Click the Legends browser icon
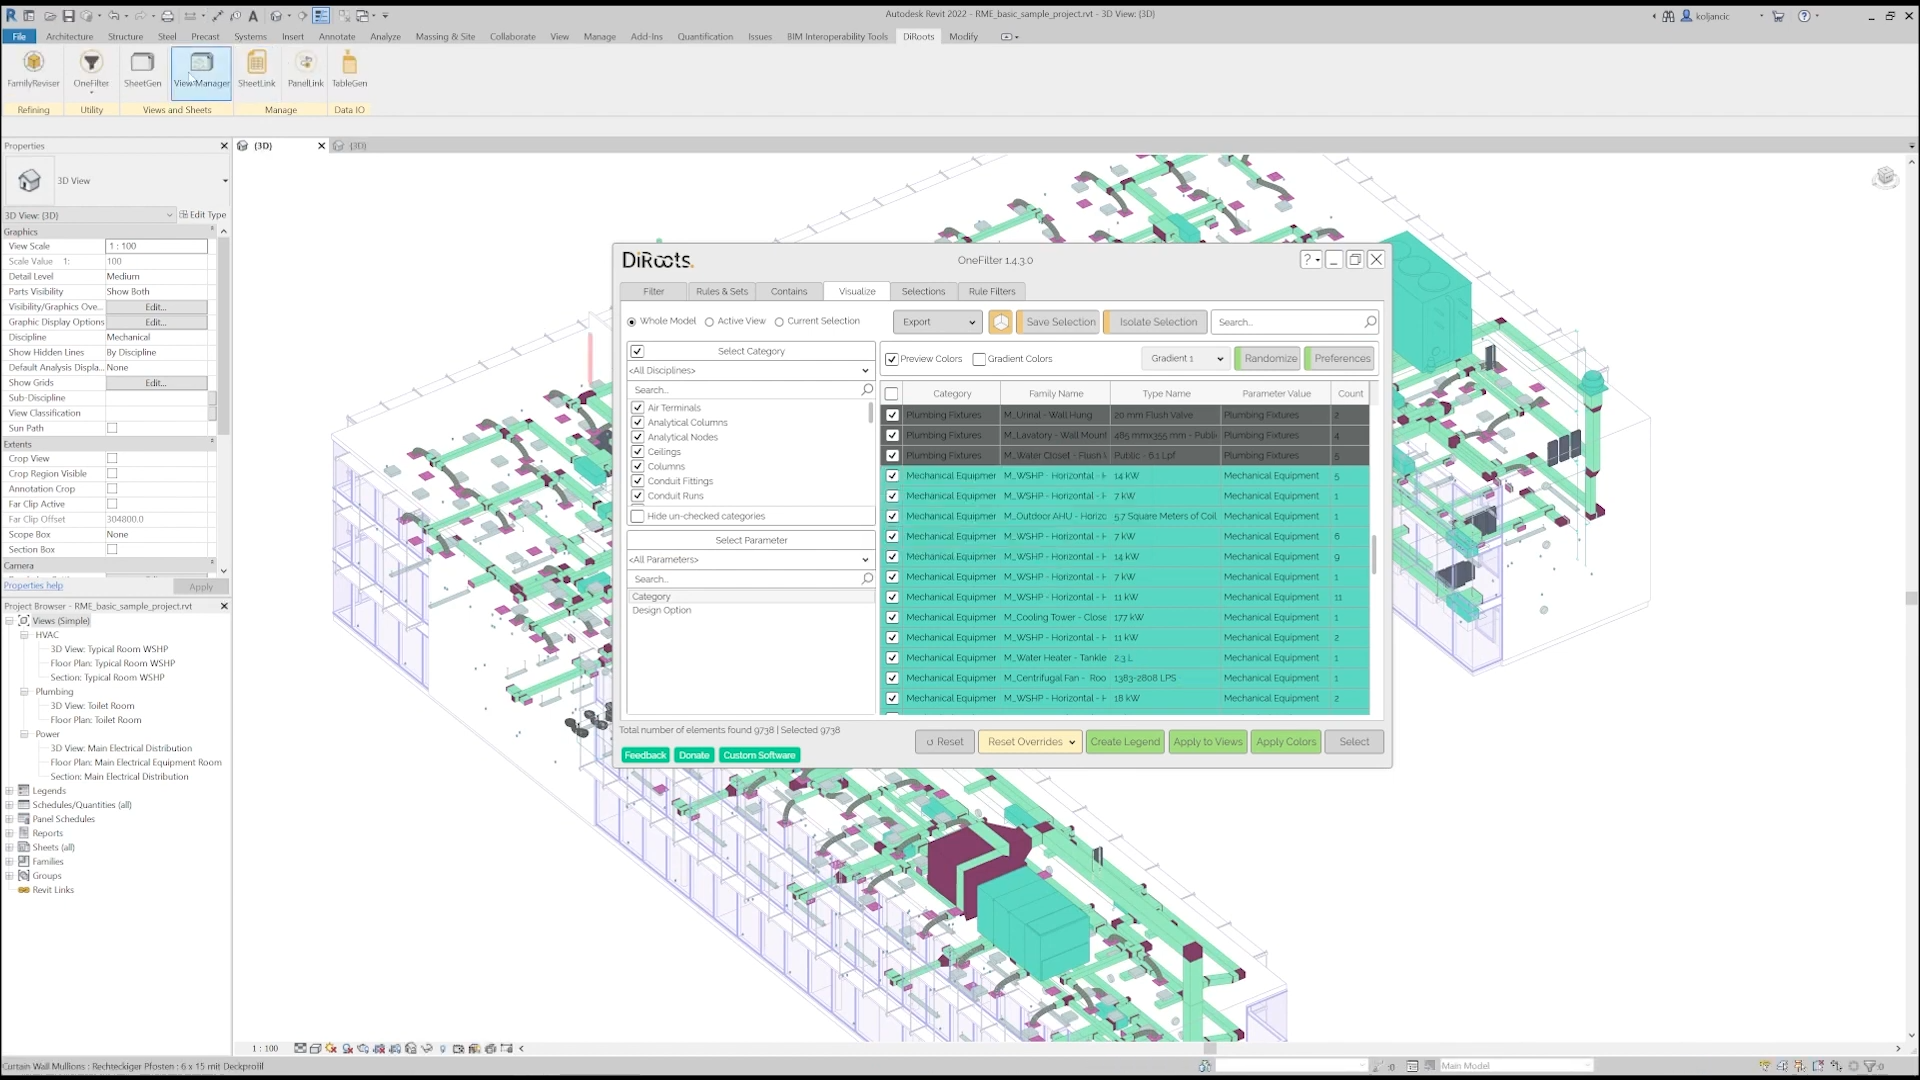The height and width of the screenshot is (1080, 1920). click(x=24, y=791)
